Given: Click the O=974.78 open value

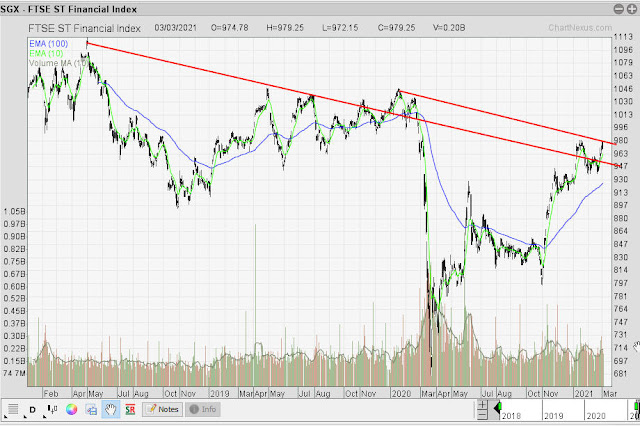Looking at the screenshot, I should [x=229, y=28].
